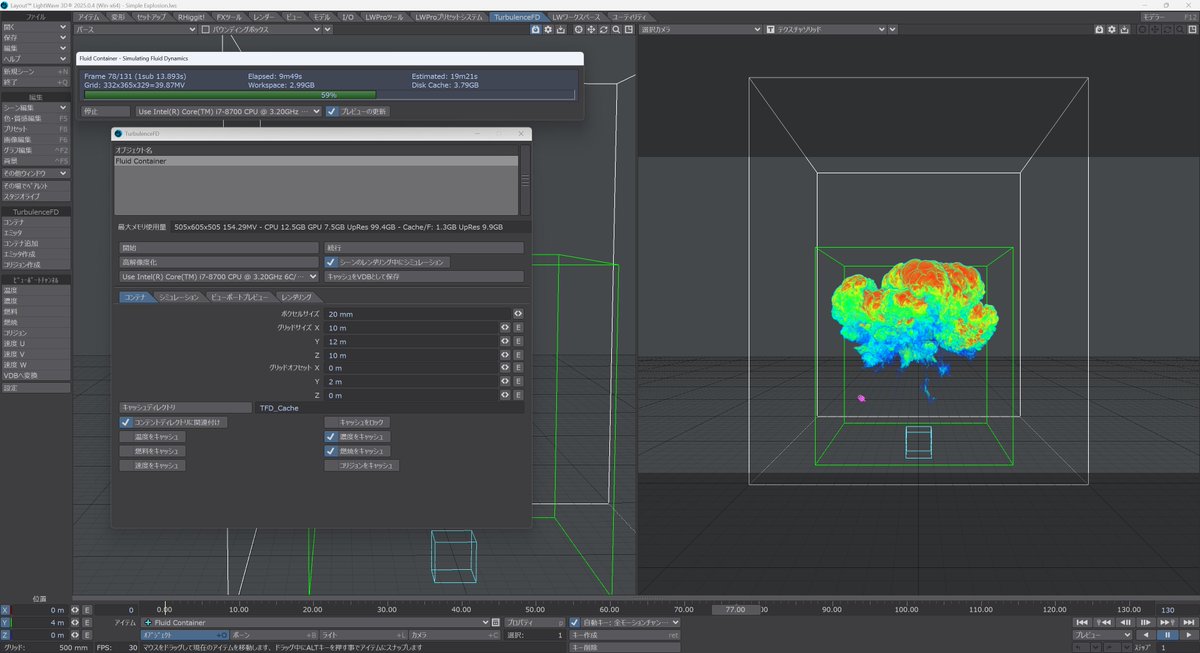Step back one frame icon
Image resolution: width=1200 pixels, height=653 pixels.
(x=1125, y=622)
